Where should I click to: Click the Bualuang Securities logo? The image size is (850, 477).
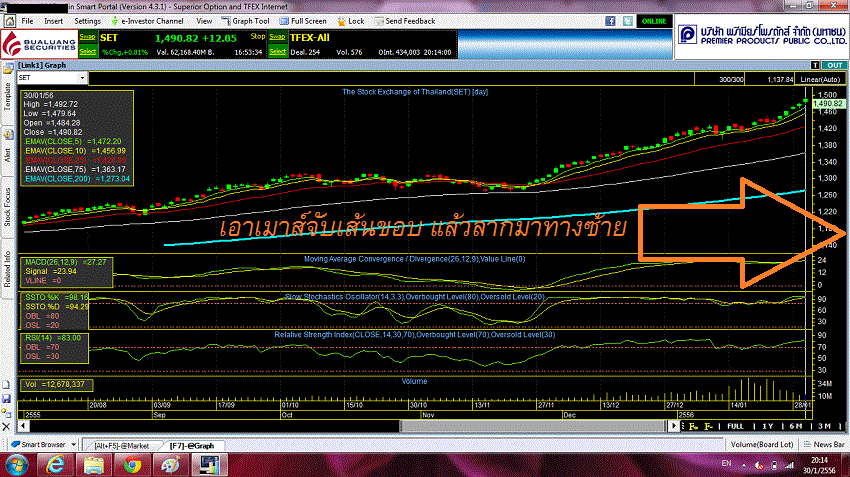coord(39,44)
